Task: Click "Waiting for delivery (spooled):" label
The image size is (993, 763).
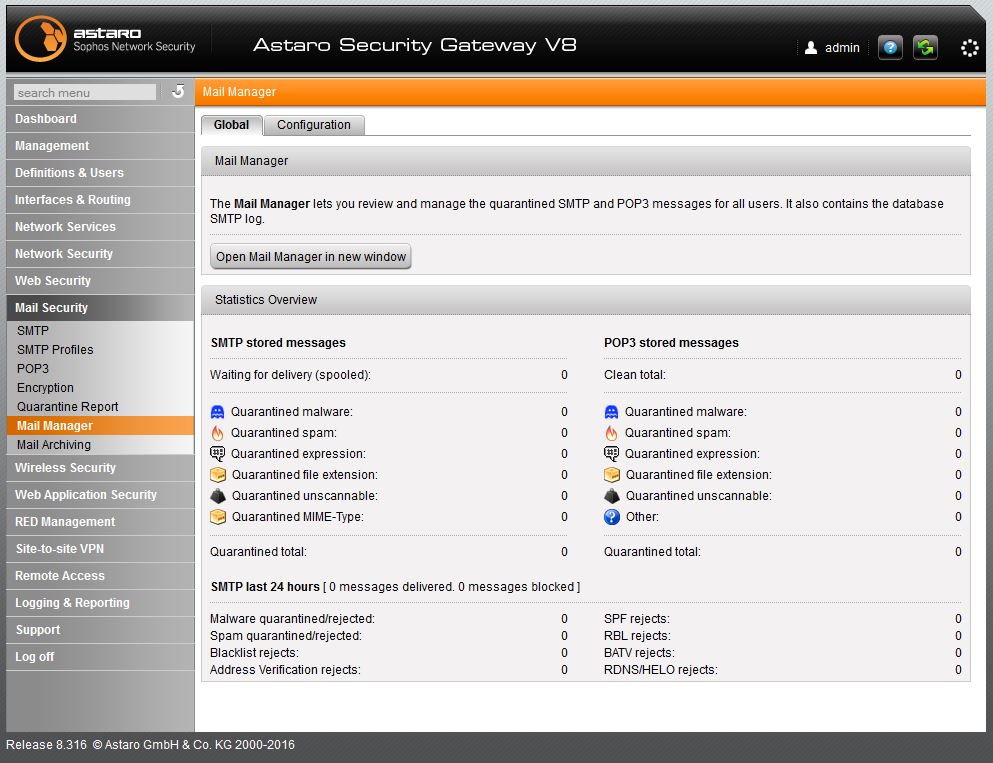Action: (290, 375)
